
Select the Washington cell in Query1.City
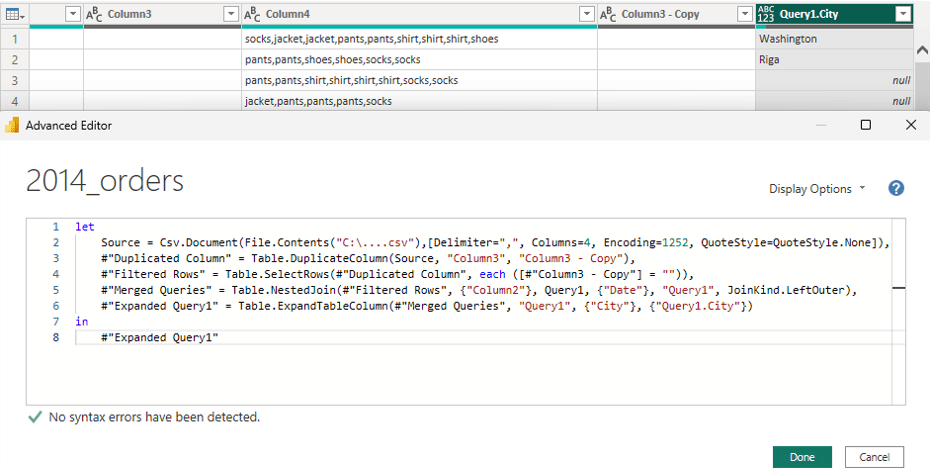click(833, 39)
